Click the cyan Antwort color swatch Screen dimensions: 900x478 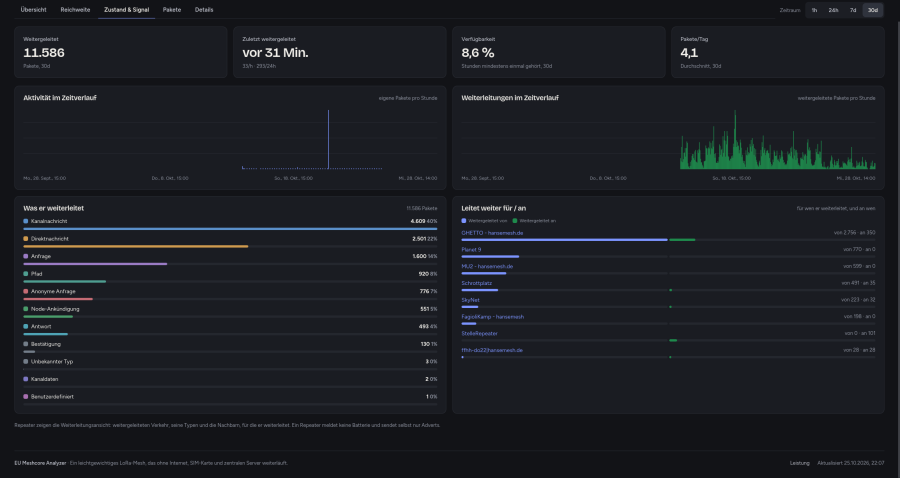click(26, 327)
